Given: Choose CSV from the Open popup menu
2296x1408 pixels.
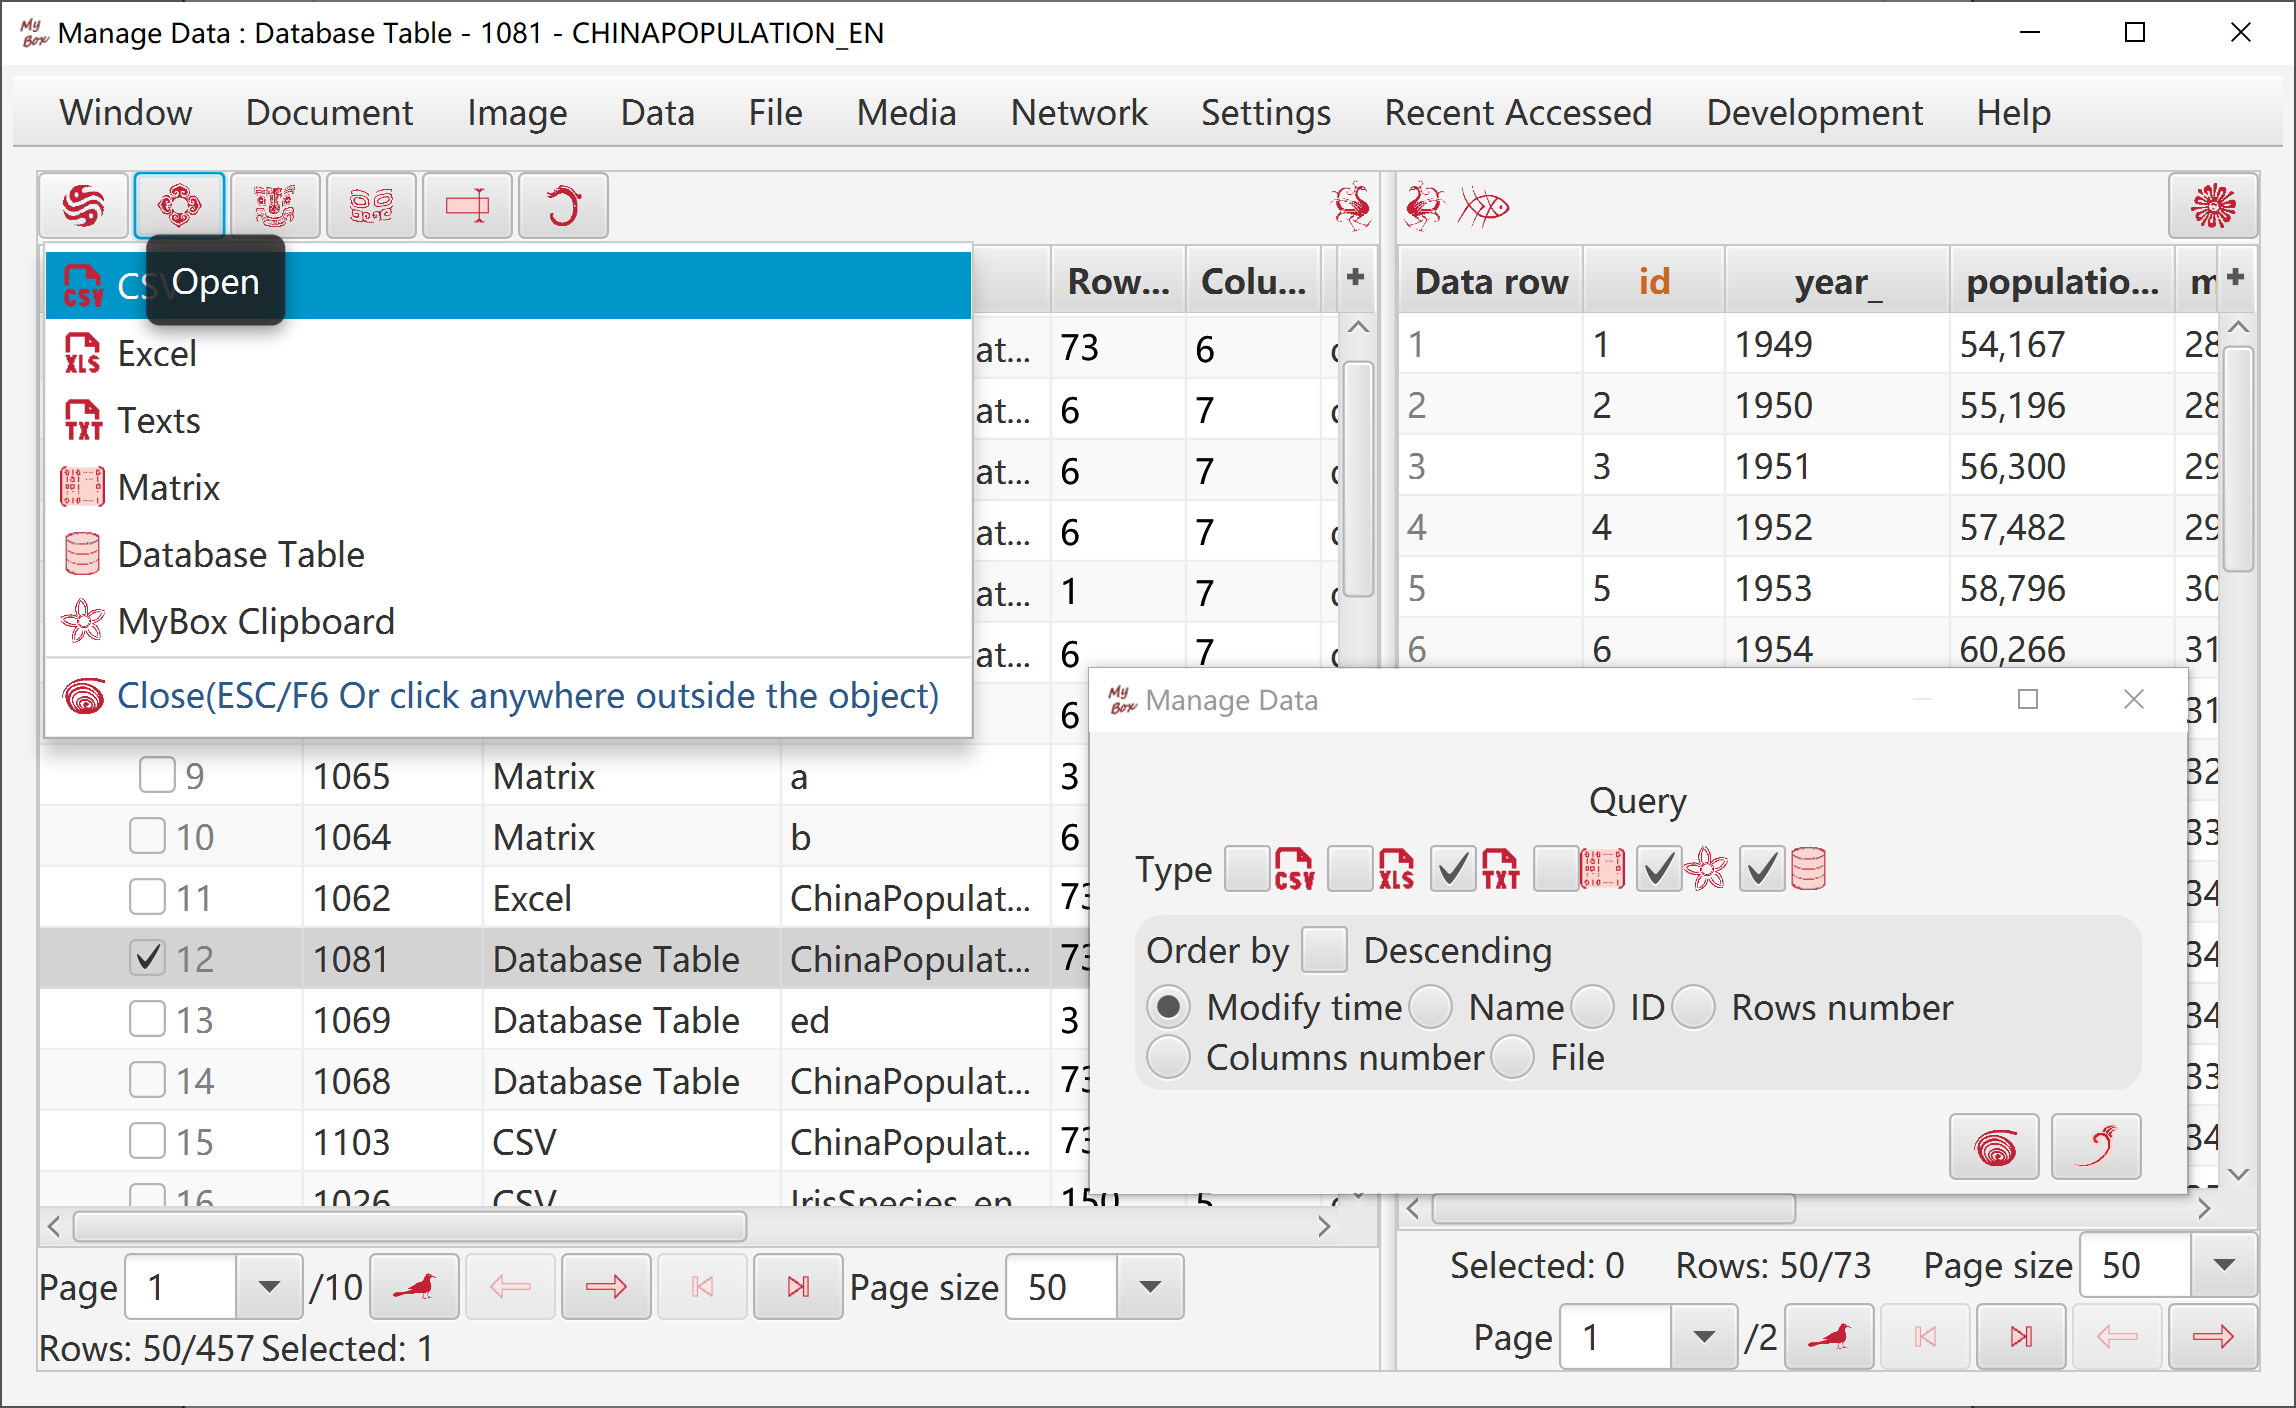Looking at the screenshot, I should [508, 285].
